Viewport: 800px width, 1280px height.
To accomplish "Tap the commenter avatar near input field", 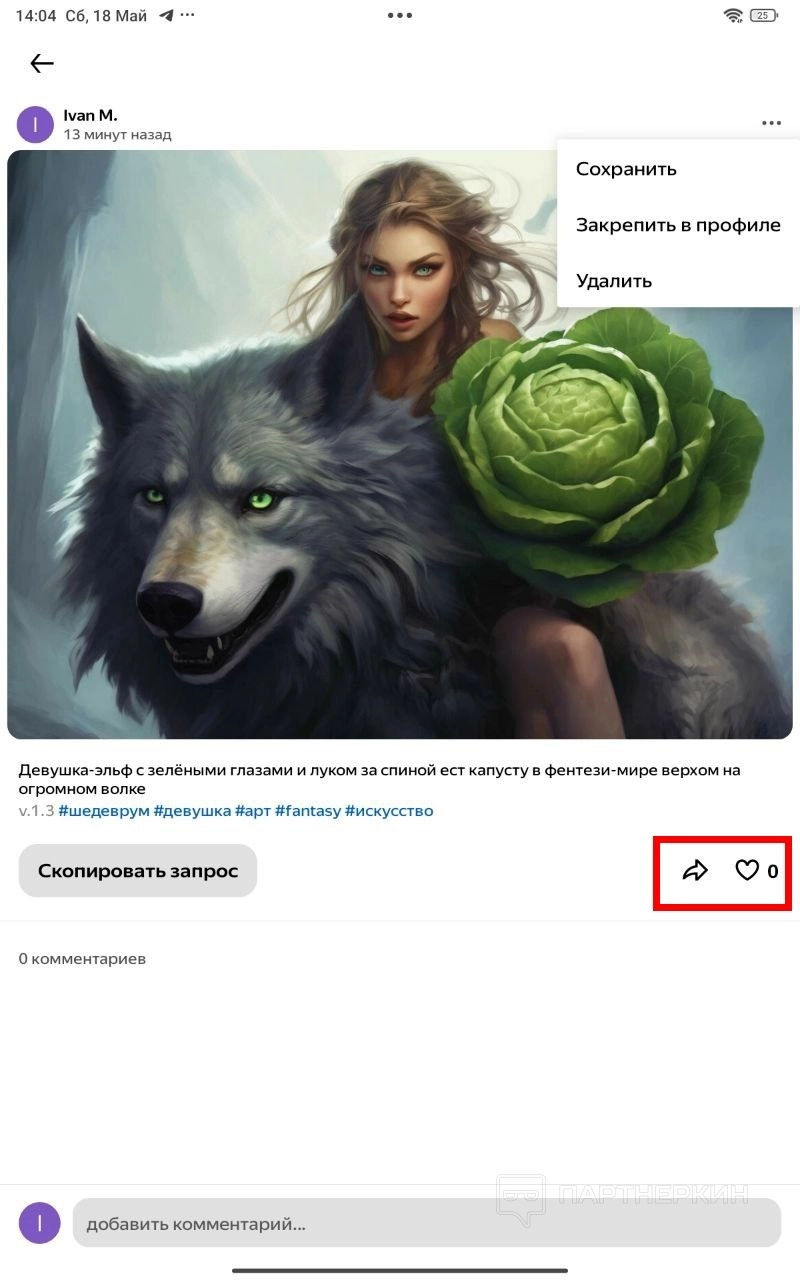I will coord(40,1223).
